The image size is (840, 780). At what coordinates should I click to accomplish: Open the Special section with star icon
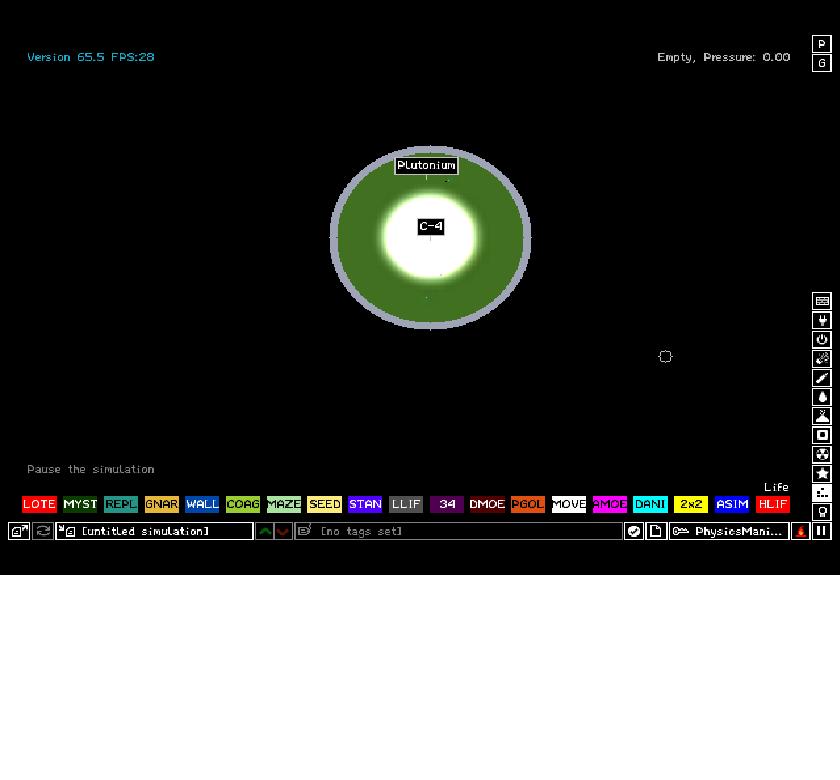822,474
